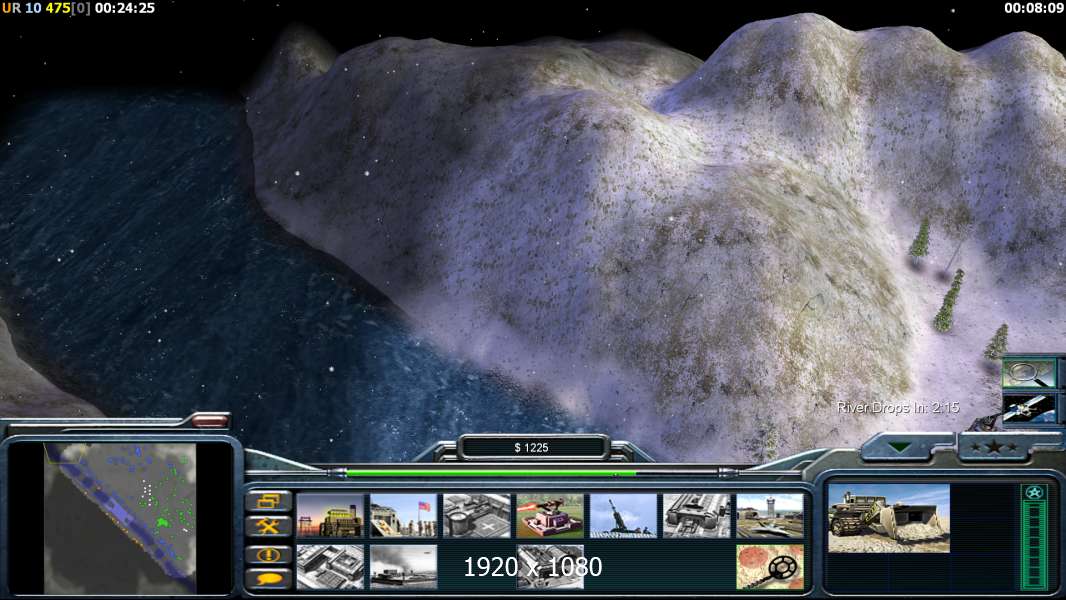Choose the greyed-out War Factory build icon
Screen dimensions: 1066x600
(x=697, y=515)
